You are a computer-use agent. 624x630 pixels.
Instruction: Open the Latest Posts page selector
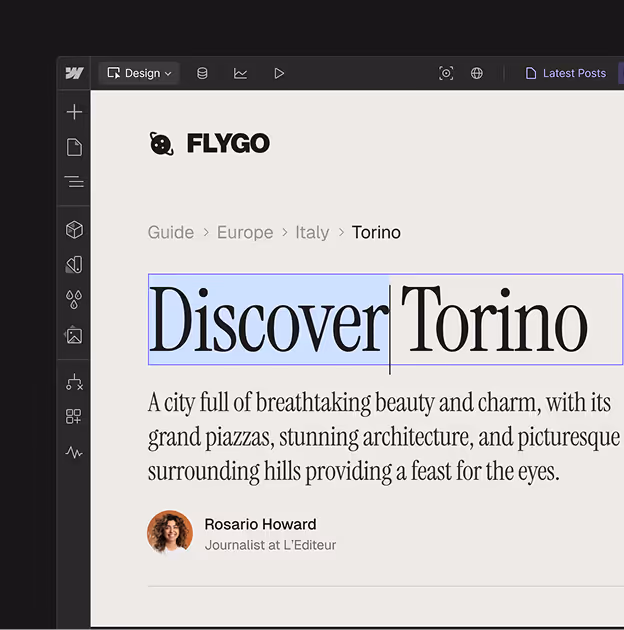pos(566,73)
